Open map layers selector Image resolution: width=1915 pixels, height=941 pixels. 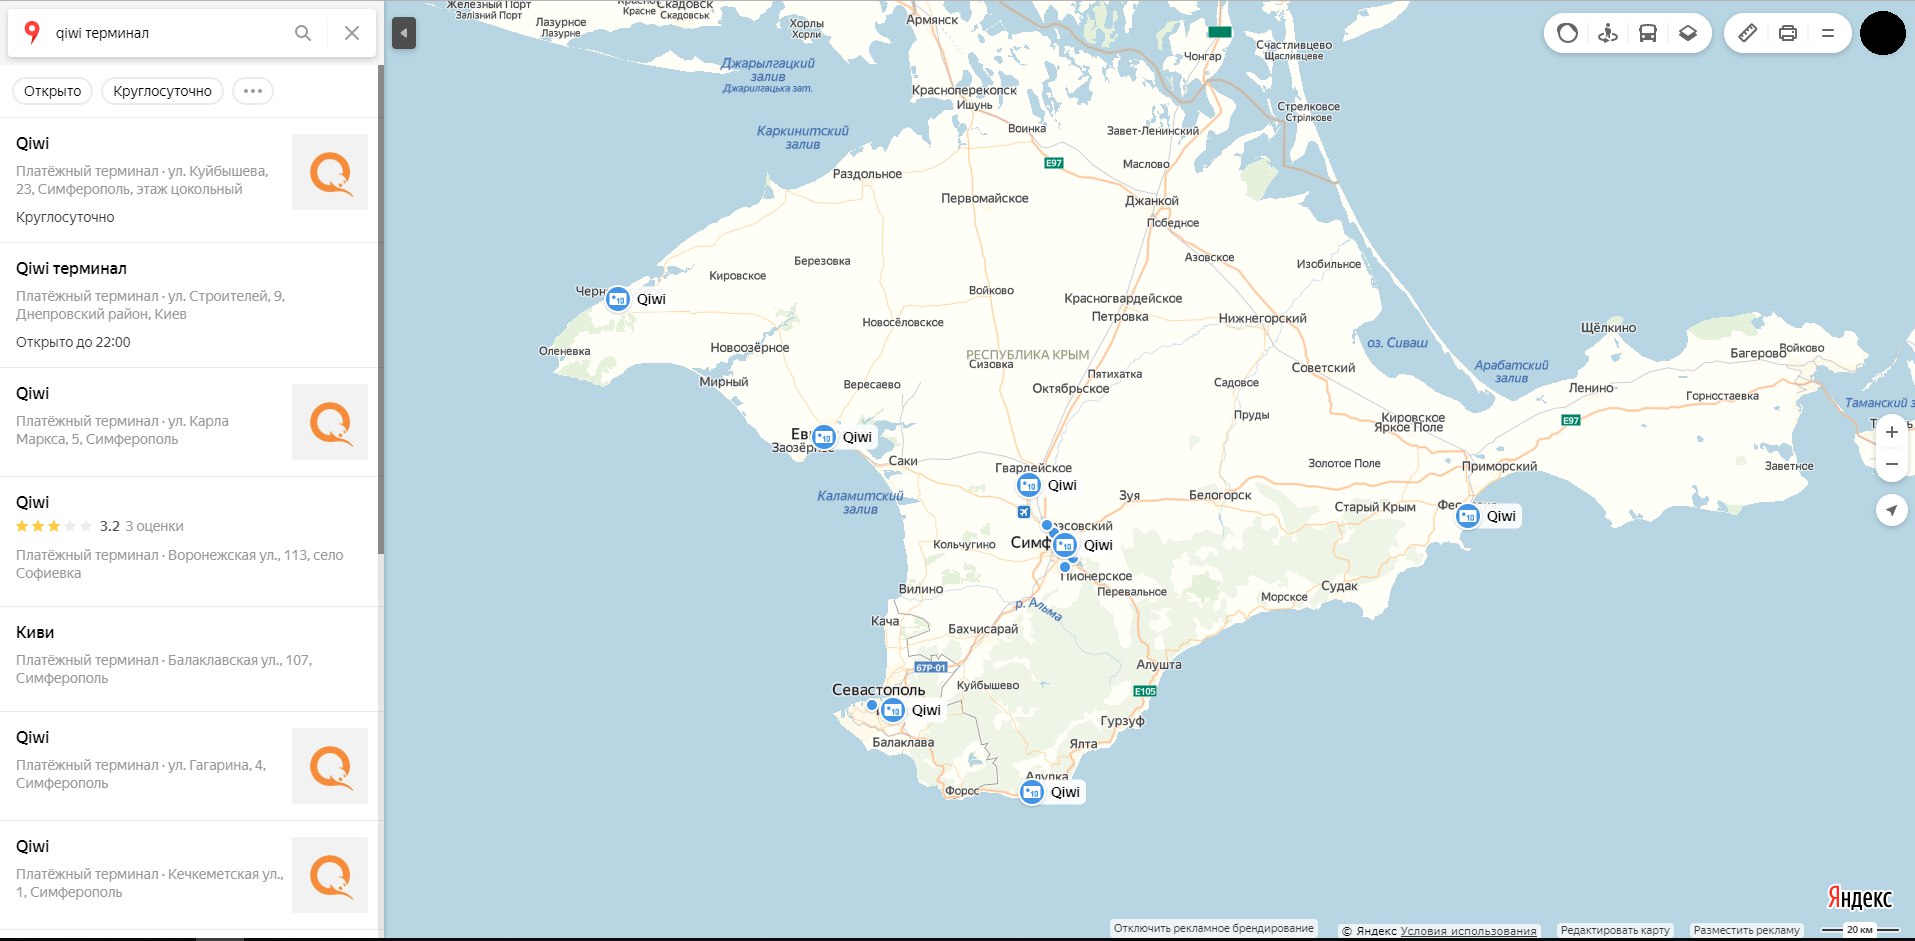1688,33
